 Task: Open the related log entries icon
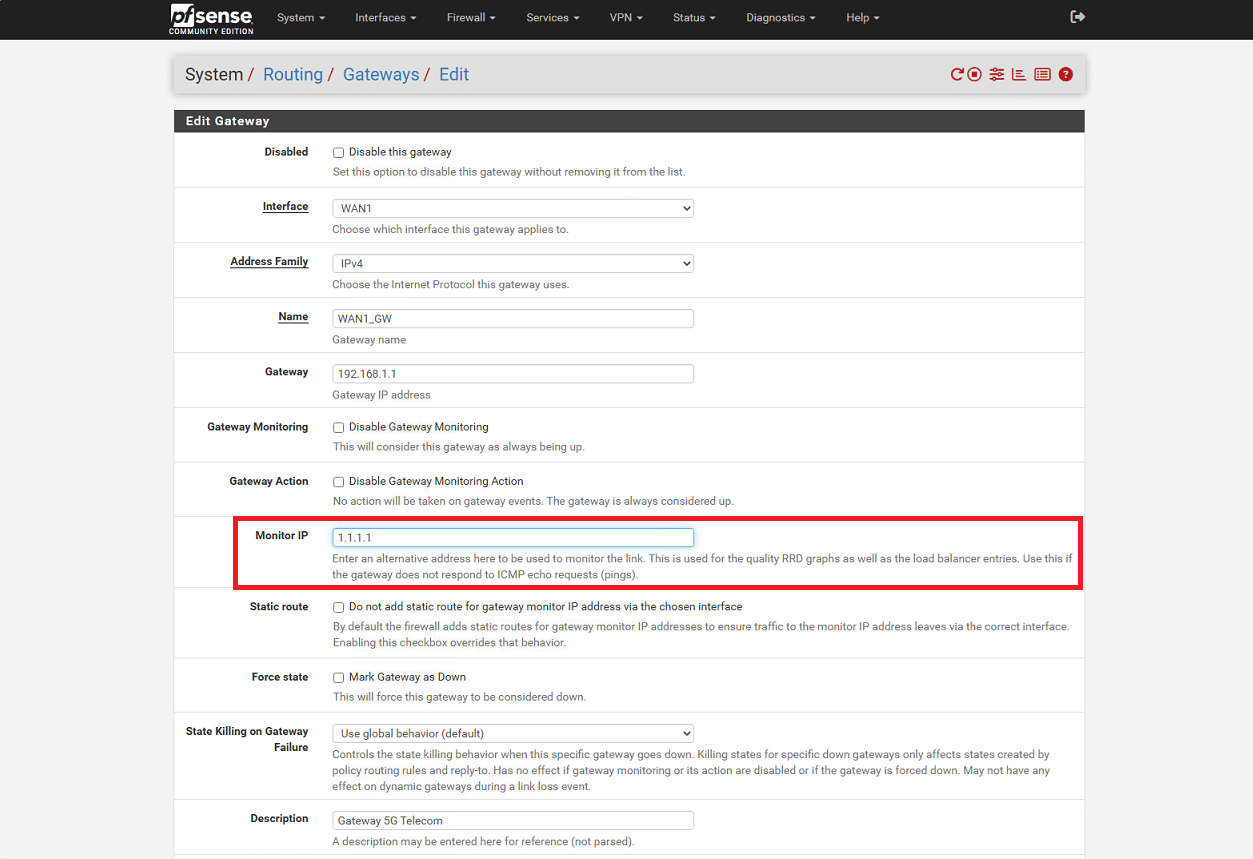pyautogui.click(x=1042, y=75)
